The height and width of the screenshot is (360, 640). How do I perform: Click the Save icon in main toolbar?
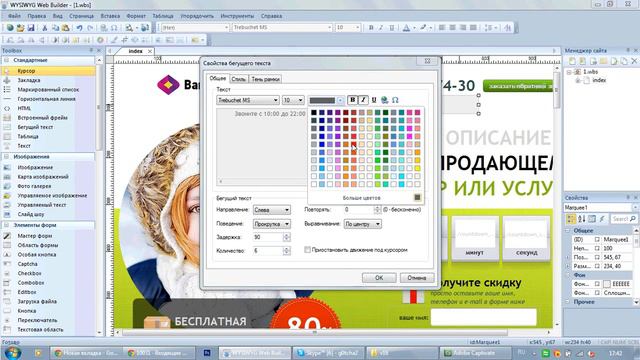[x=31, y=28]
